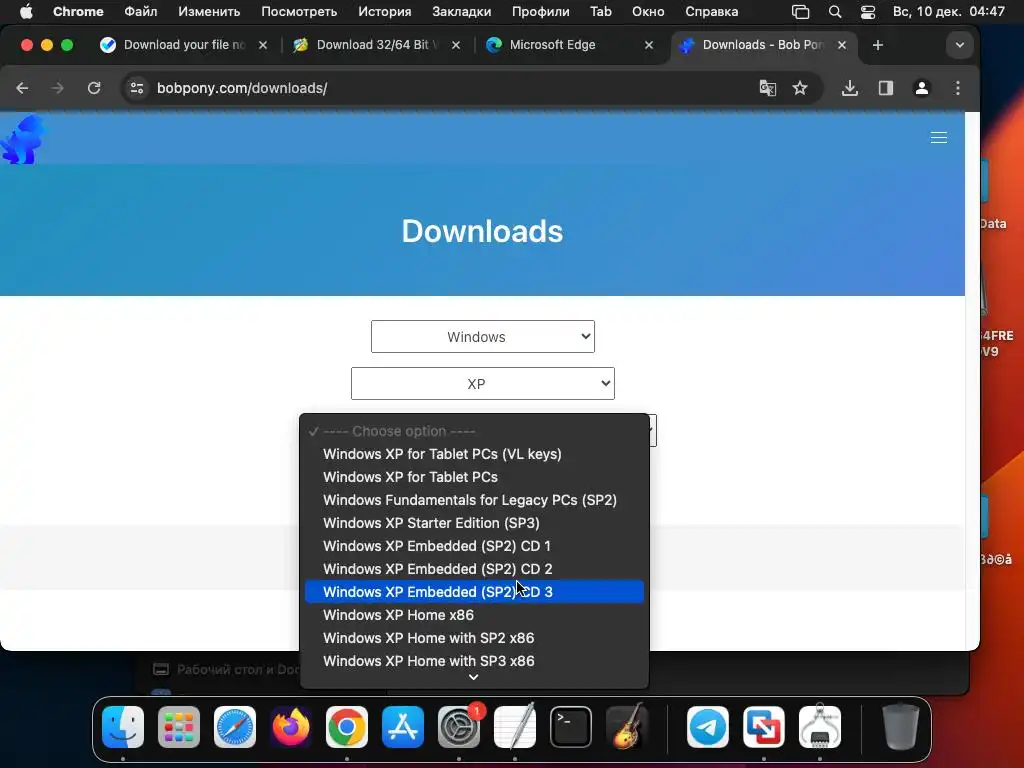Open the Trash in the Dock
Image resolution: width=1024 pixels, height=768 pixels.
(x=901, y=727)
